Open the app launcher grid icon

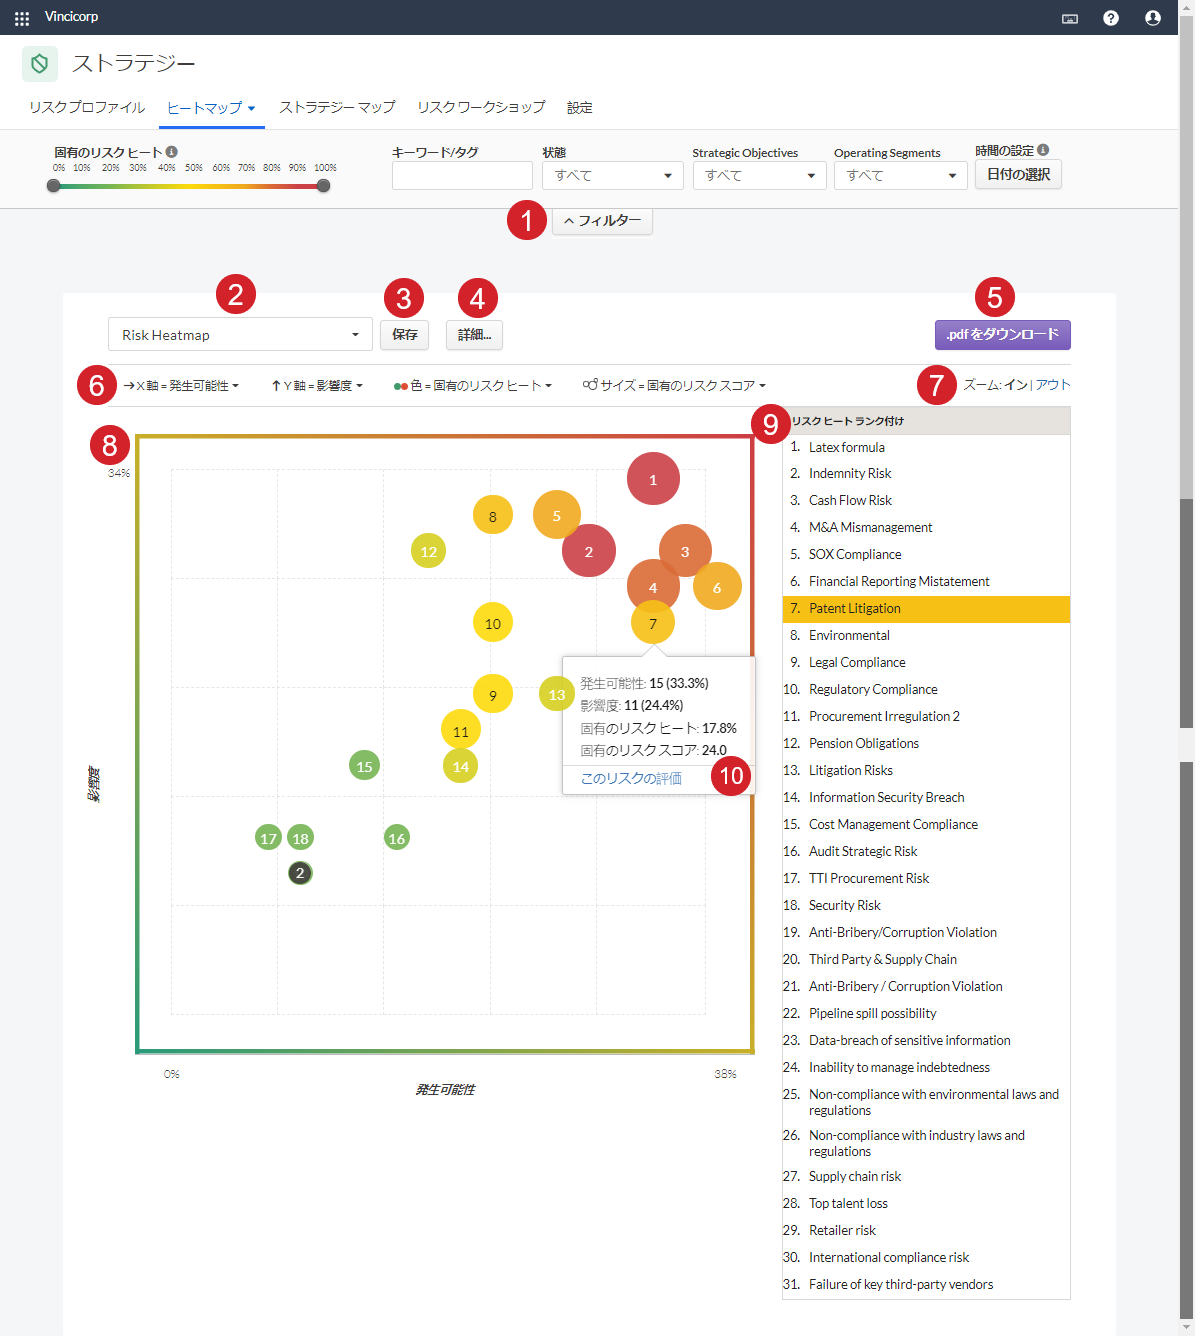(22, 18)
